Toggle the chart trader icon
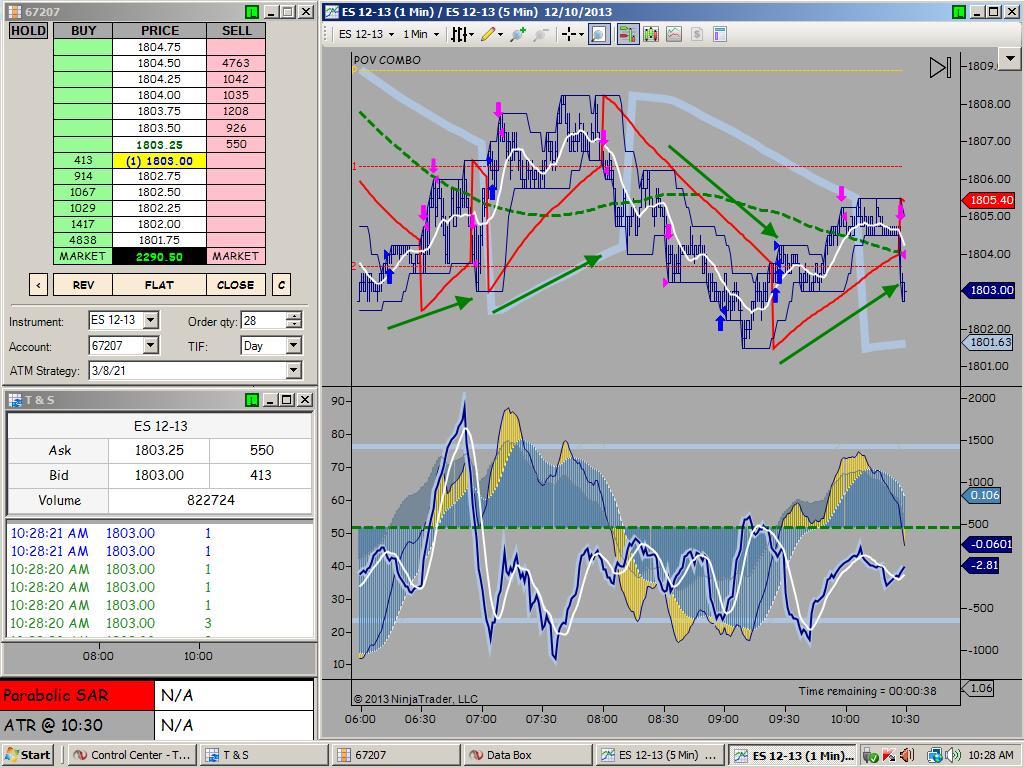 tap(628, 35)
